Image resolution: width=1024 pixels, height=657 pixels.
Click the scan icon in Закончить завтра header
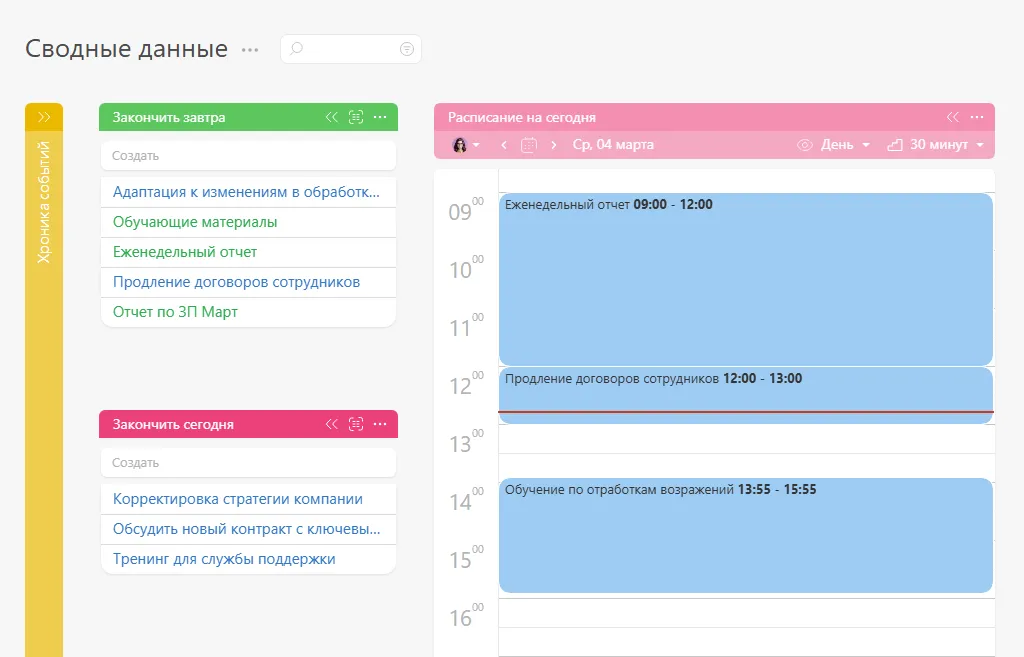tap(355, 117)
